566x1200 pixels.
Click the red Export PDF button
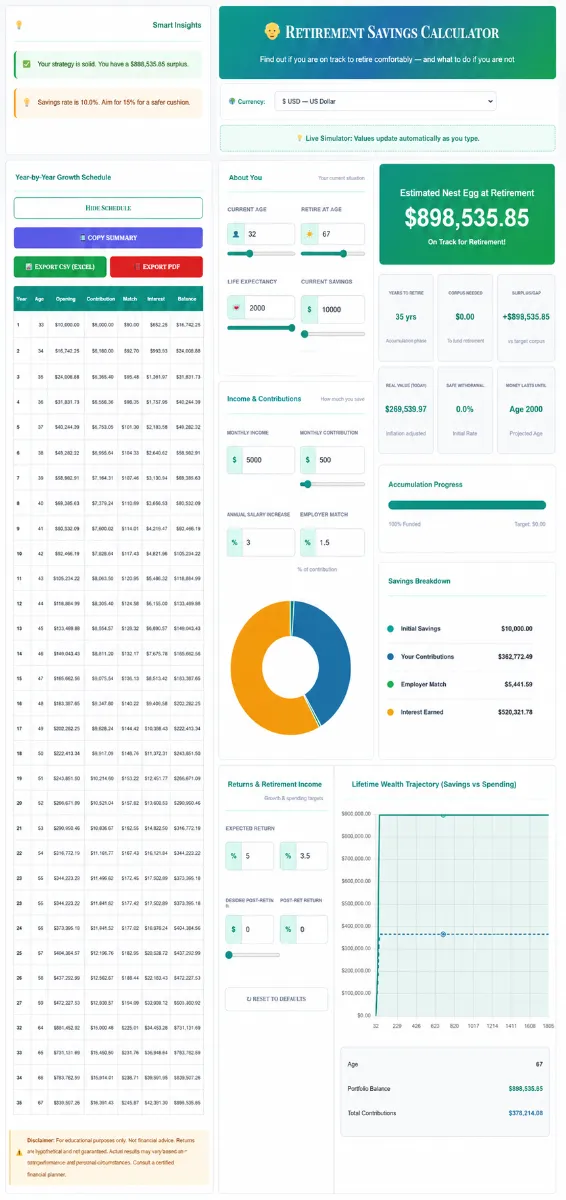click(156, 267)
